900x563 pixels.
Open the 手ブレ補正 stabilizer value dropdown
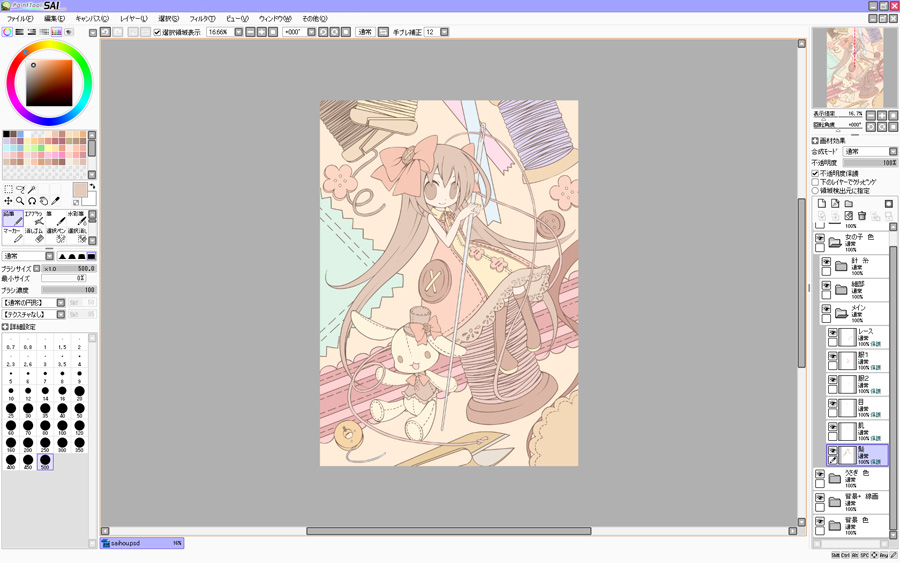[444, 32]
